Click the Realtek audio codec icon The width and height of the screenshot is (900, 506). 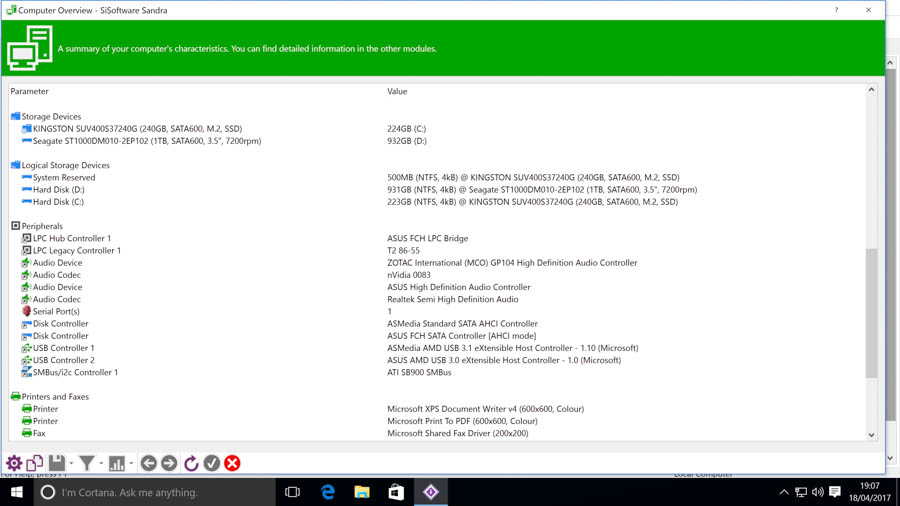(26, 299)
